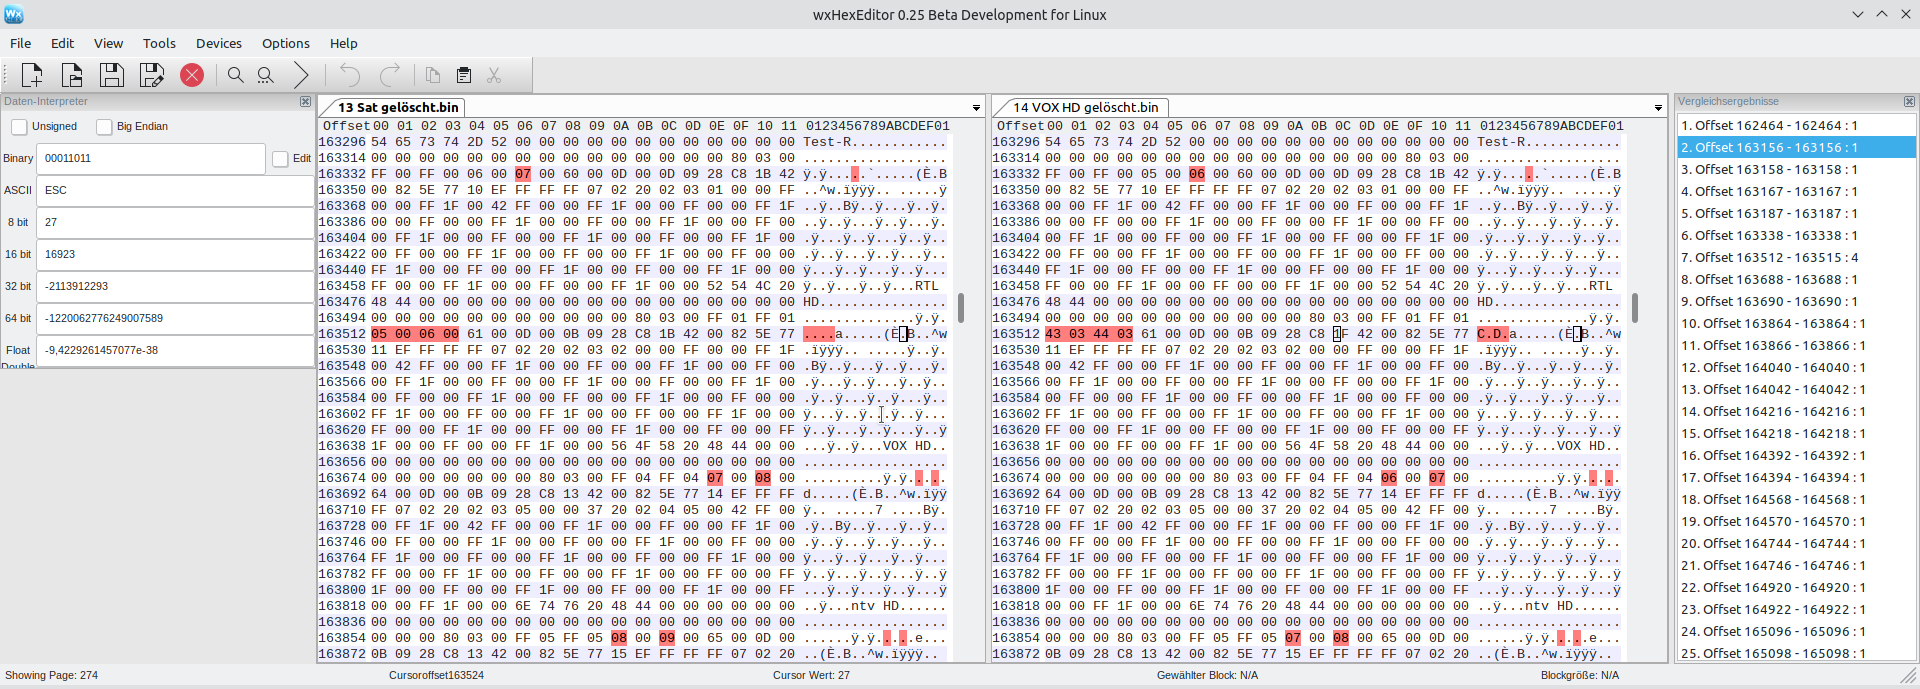Click the 16 bit value field 16923
This screenshot has height=689, width=1920.
tap(175, 254)
